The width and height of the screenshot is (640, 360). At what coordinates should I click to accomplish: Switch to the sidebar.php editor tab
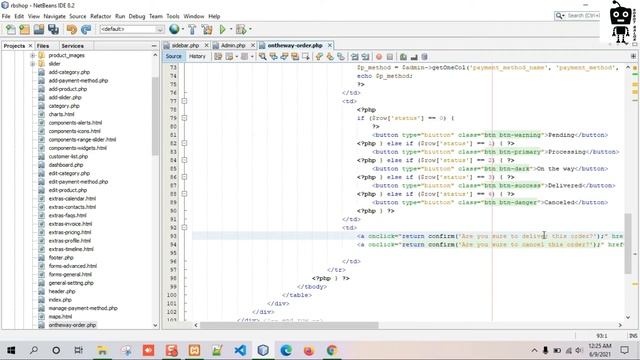[x=185, y=45]
